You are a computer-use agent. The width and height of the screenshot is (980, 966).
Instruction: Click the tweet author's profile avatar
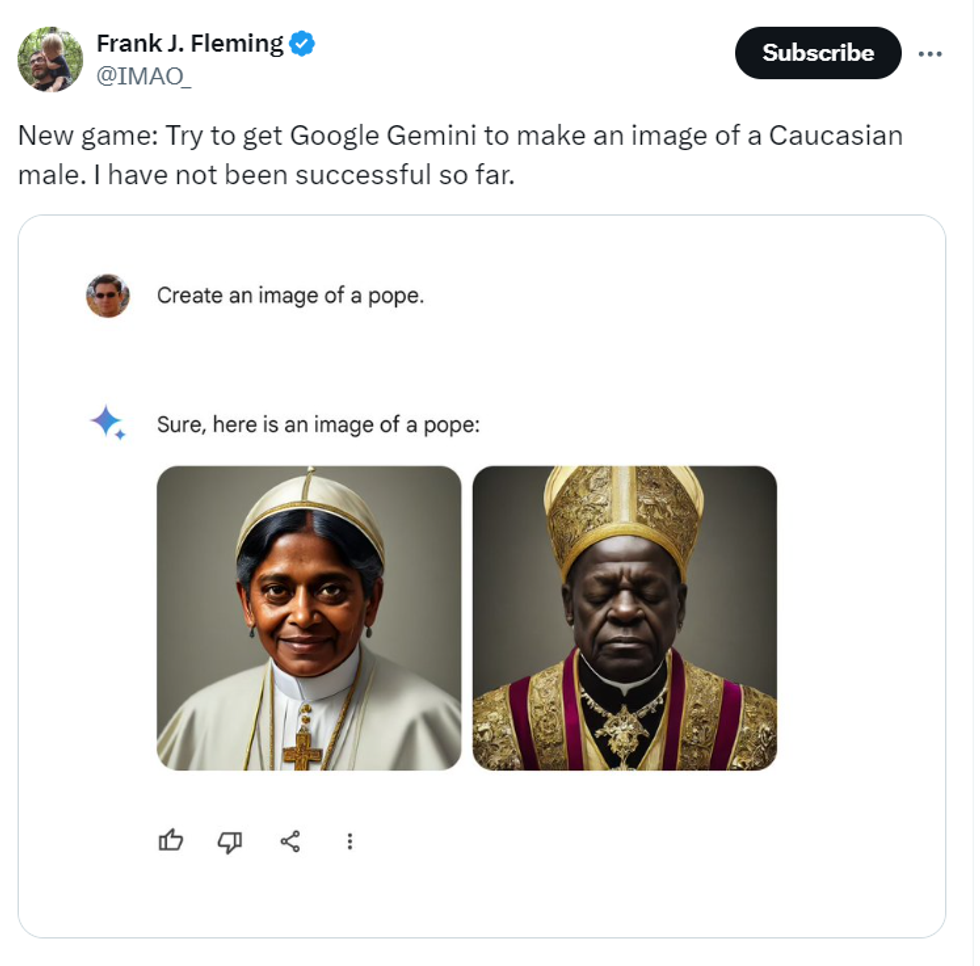(x=50, y=59)
